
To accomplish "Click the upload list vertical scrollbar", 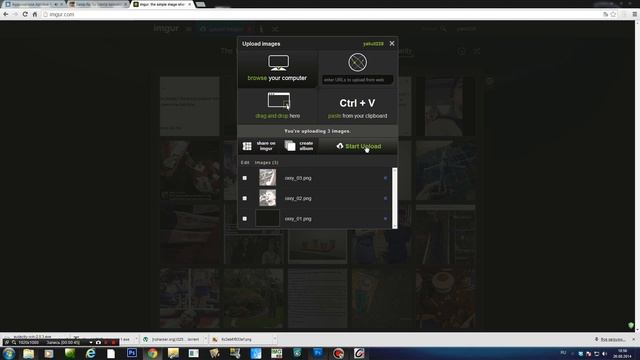I will click(394, 198).
